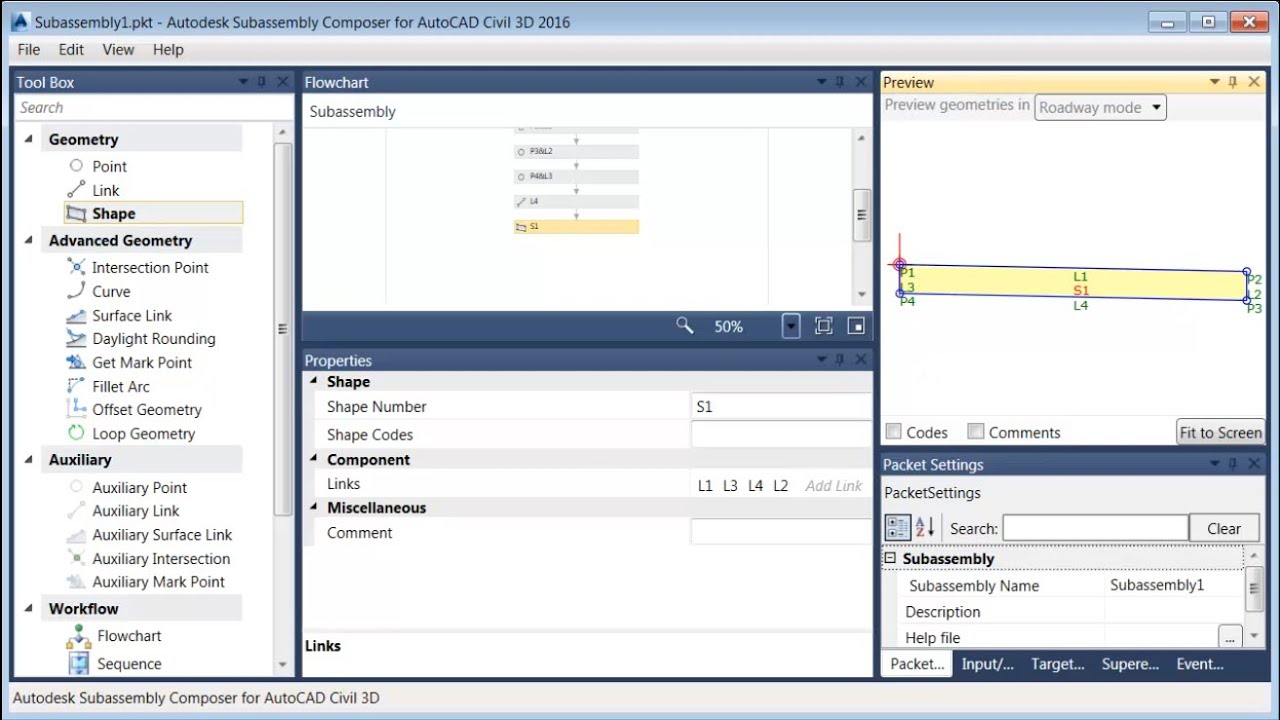Collapse the Advanced Geometry group
Image resolution: width=1280 pixels, height=720 pixels.
(x=28, y=240)
